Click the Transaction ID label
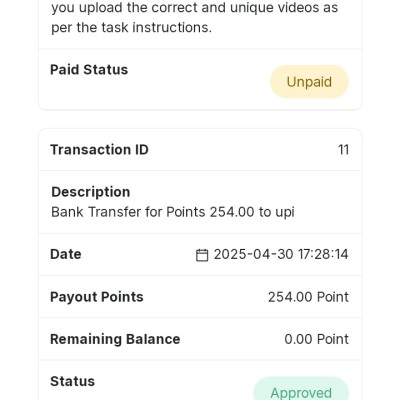 click(x=99, y=150)
